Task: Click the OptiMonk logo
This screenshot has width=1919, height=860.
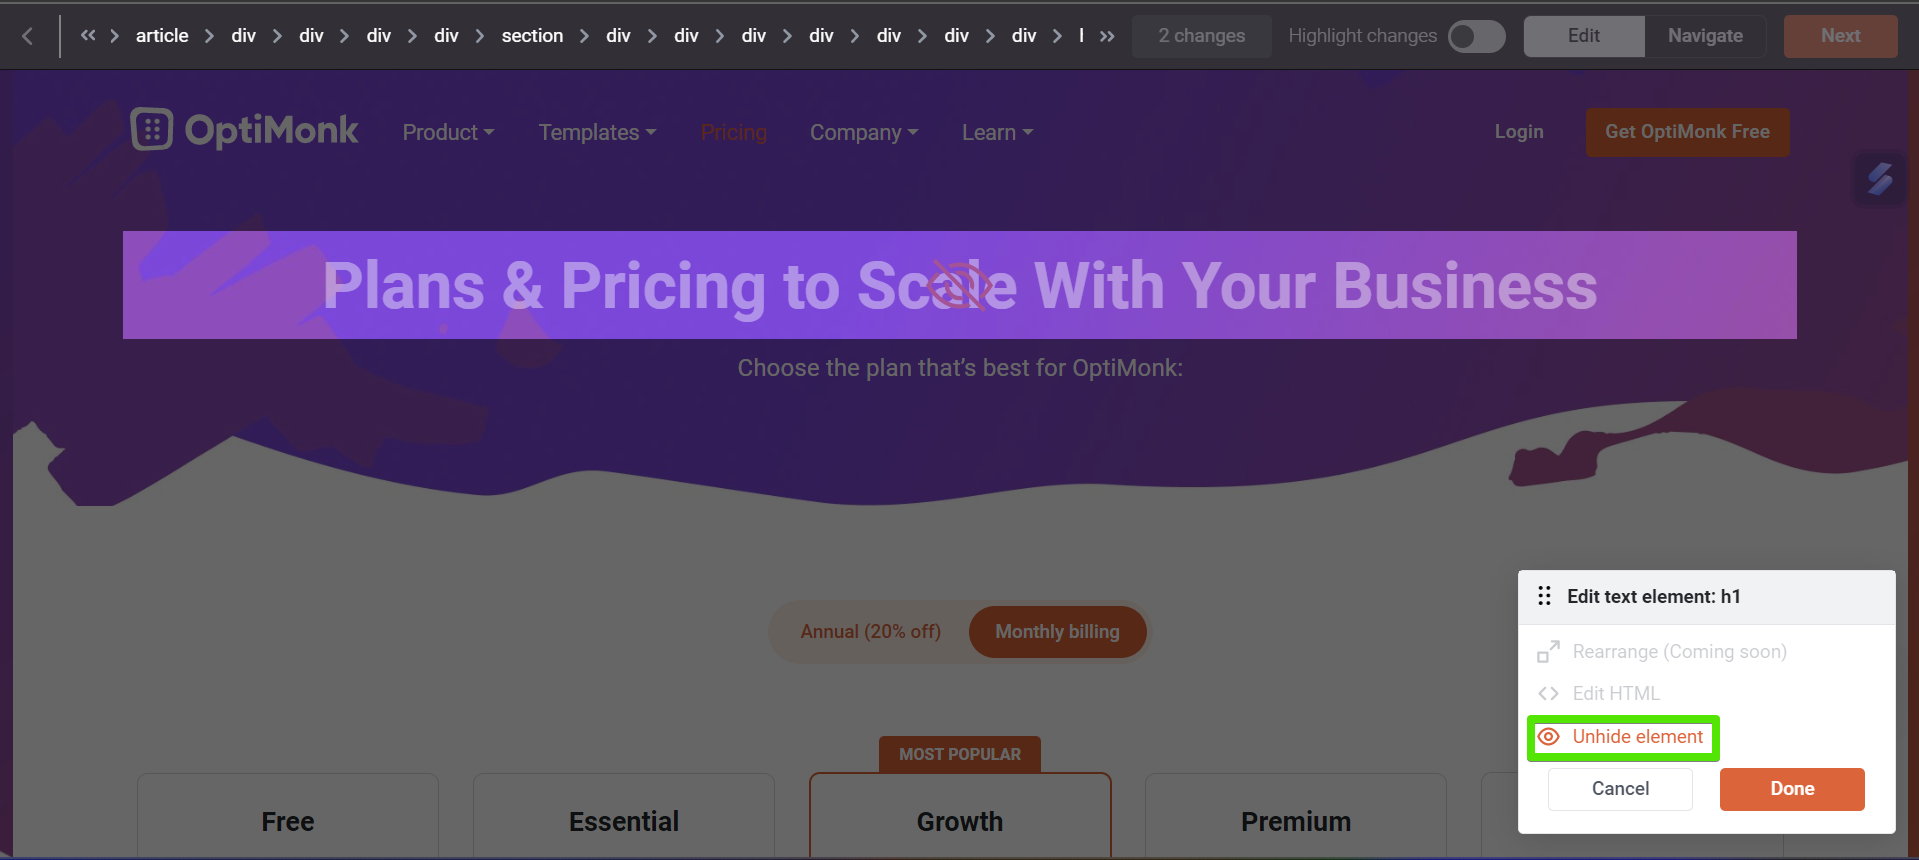Action: 245,130
